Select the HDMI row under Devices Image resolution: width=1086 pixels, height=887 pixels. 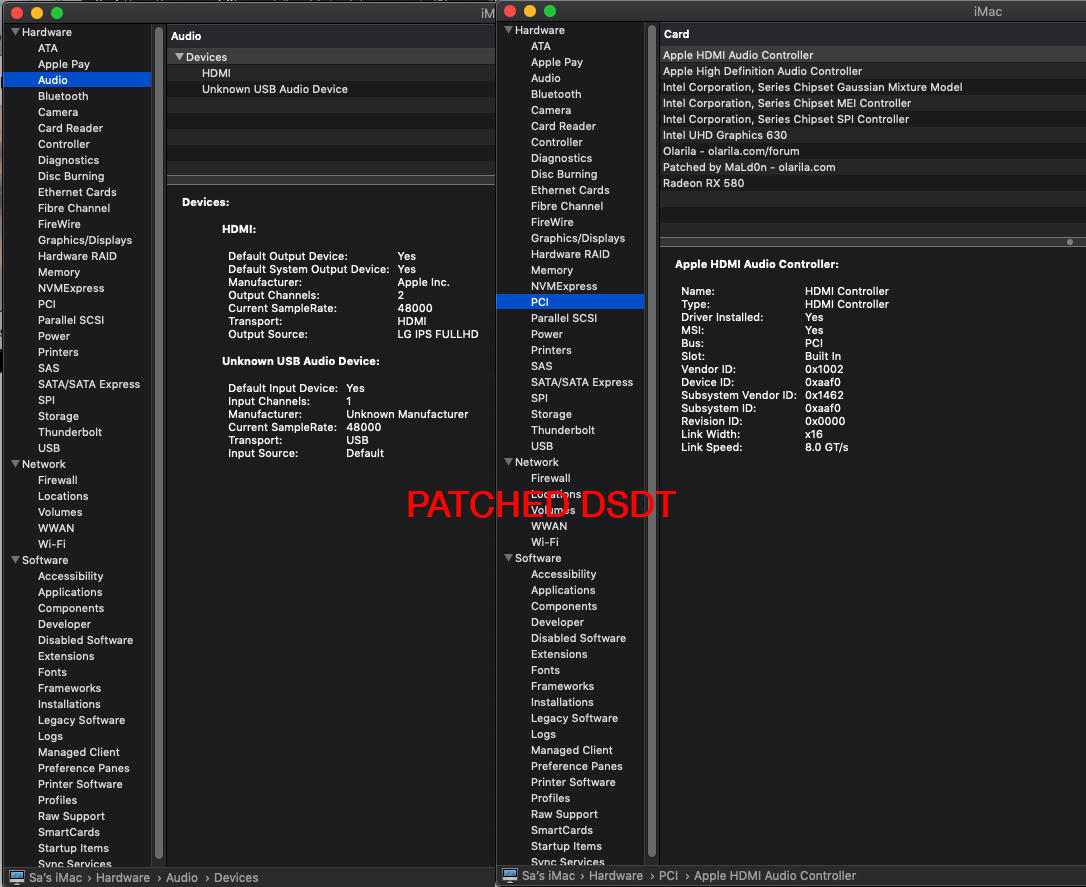(x=331, y=73)
